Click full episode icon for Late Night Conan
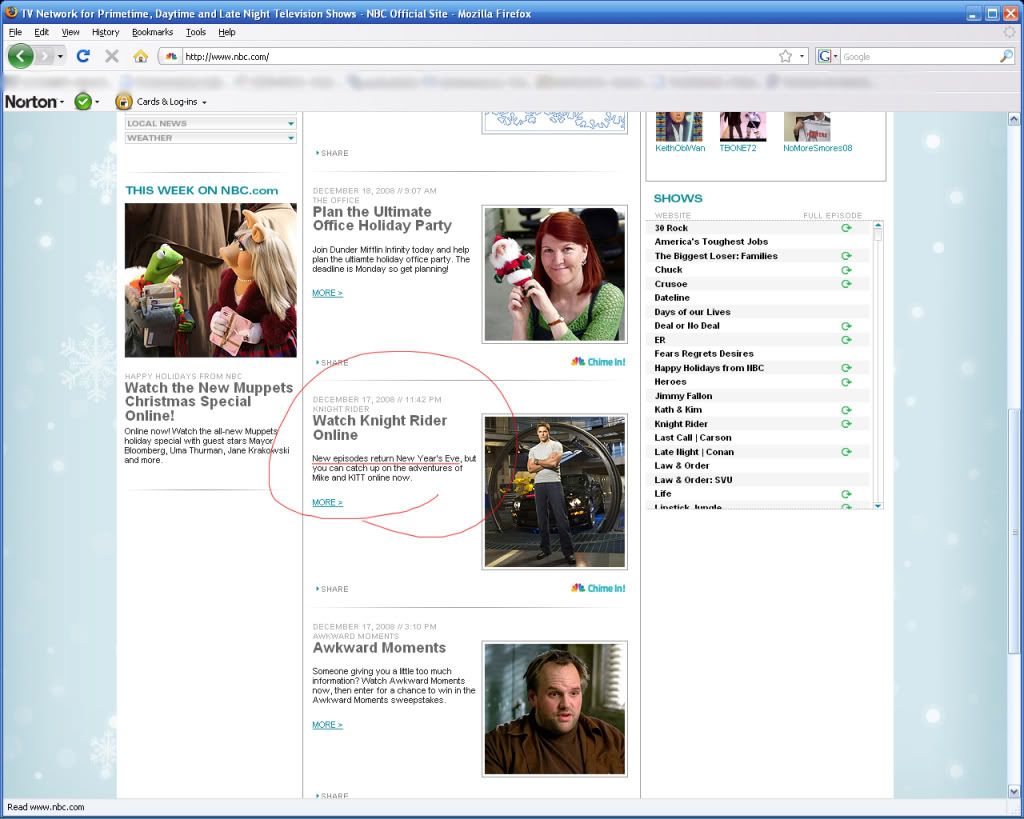The width and height of the screenshot is (1024, 819). pos(846,452)
